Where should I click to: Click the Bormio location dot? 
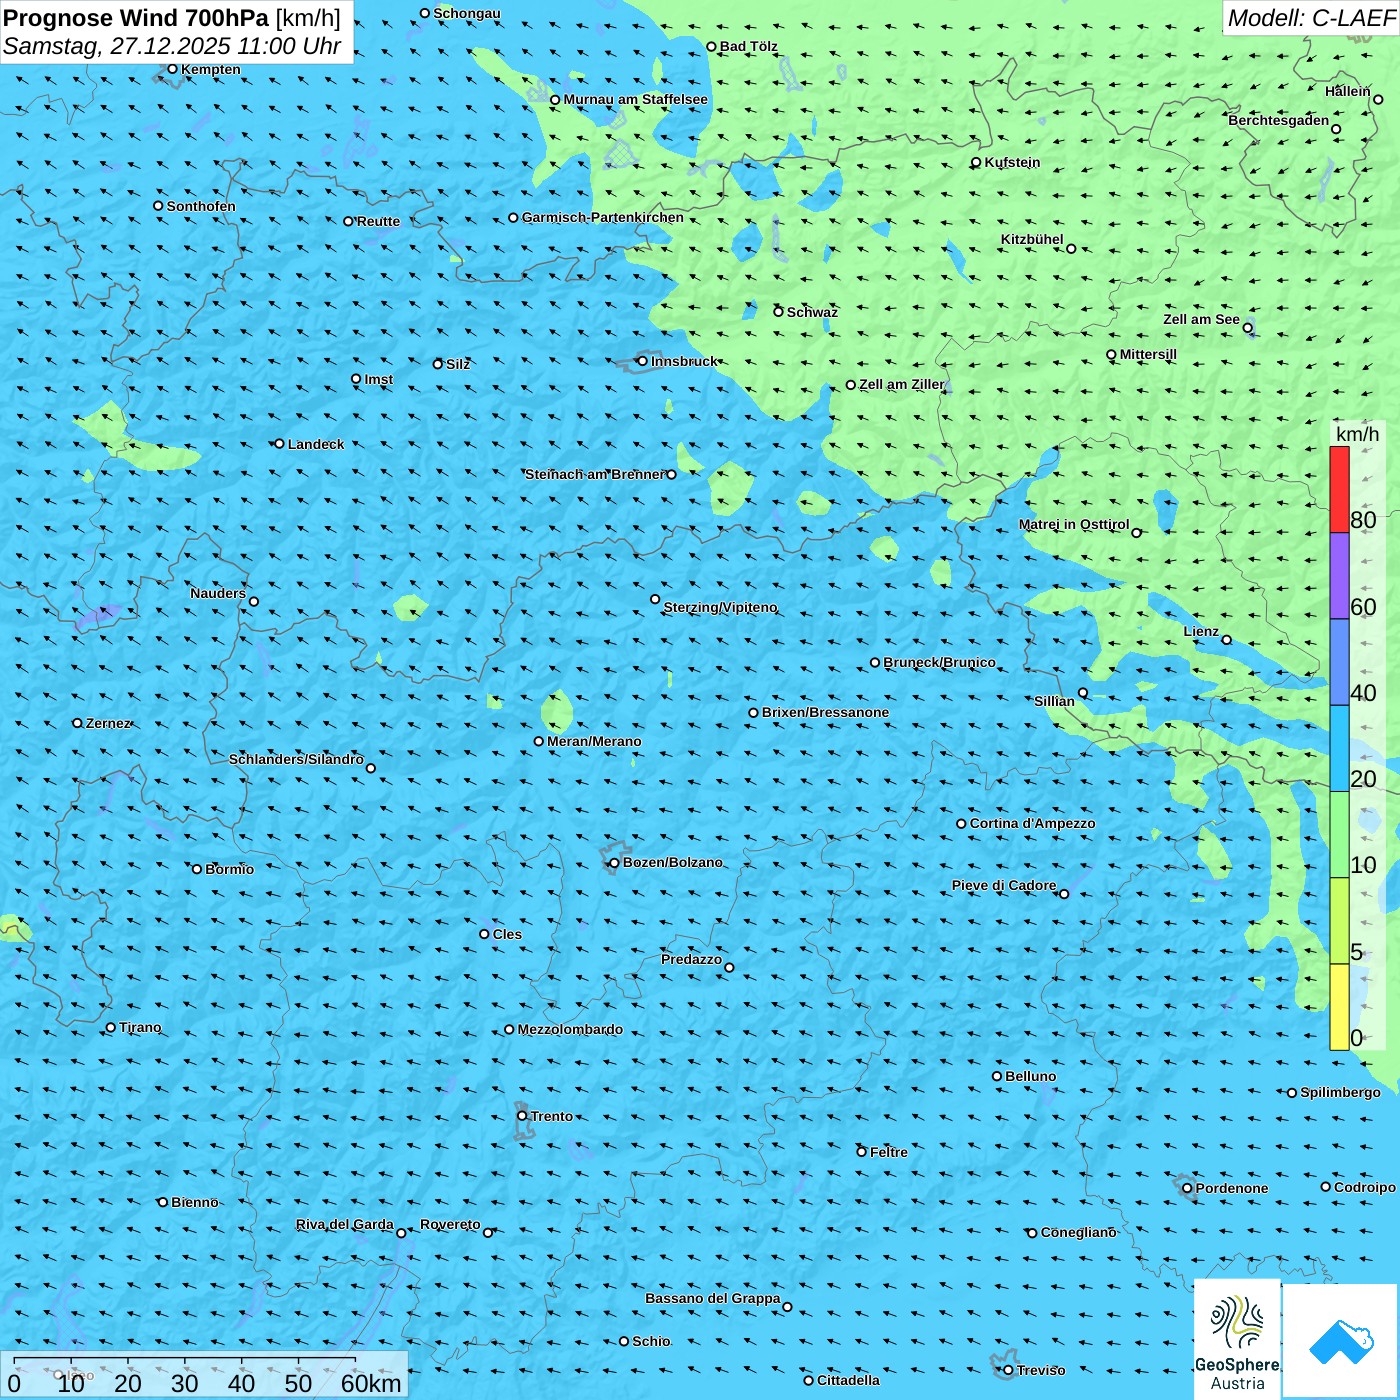click(x=197, y=869)
